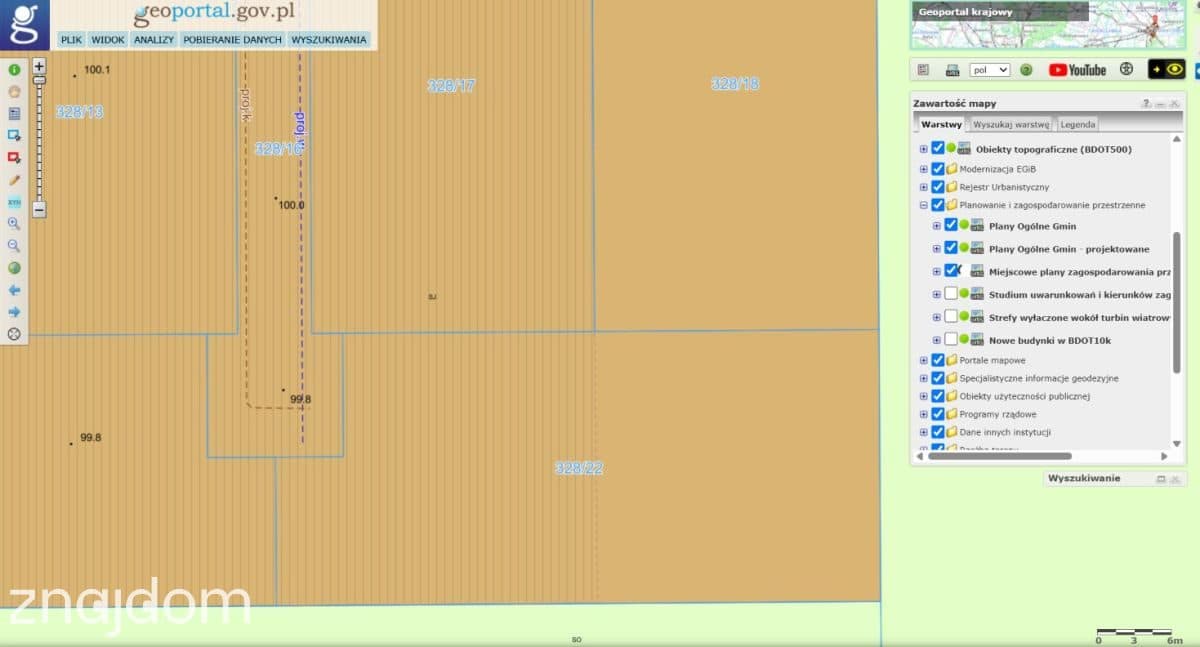1200x647 pixels.
Task: Select the zoom in magnifier tool
Action: pos(14,224)
